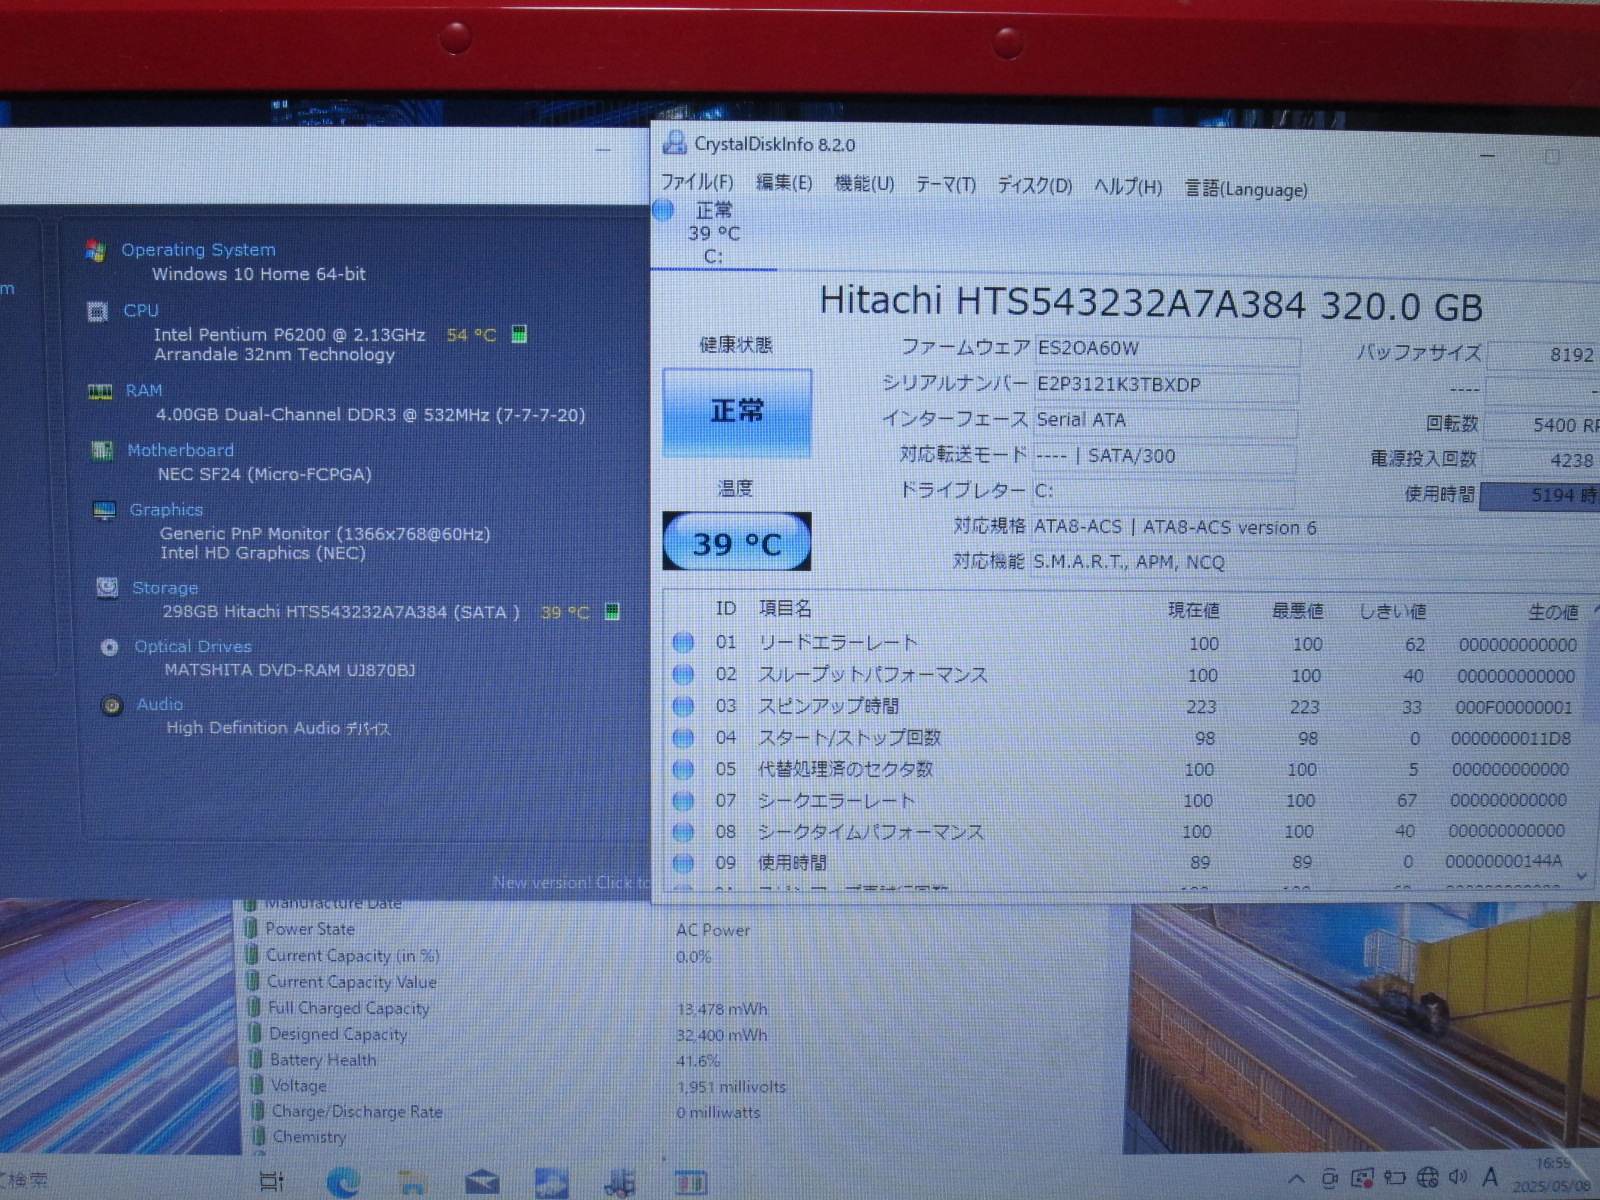The image size is (1600, 1200).
Task: Click the CPU chip icon in Speccy
Action: click(97, 312)
